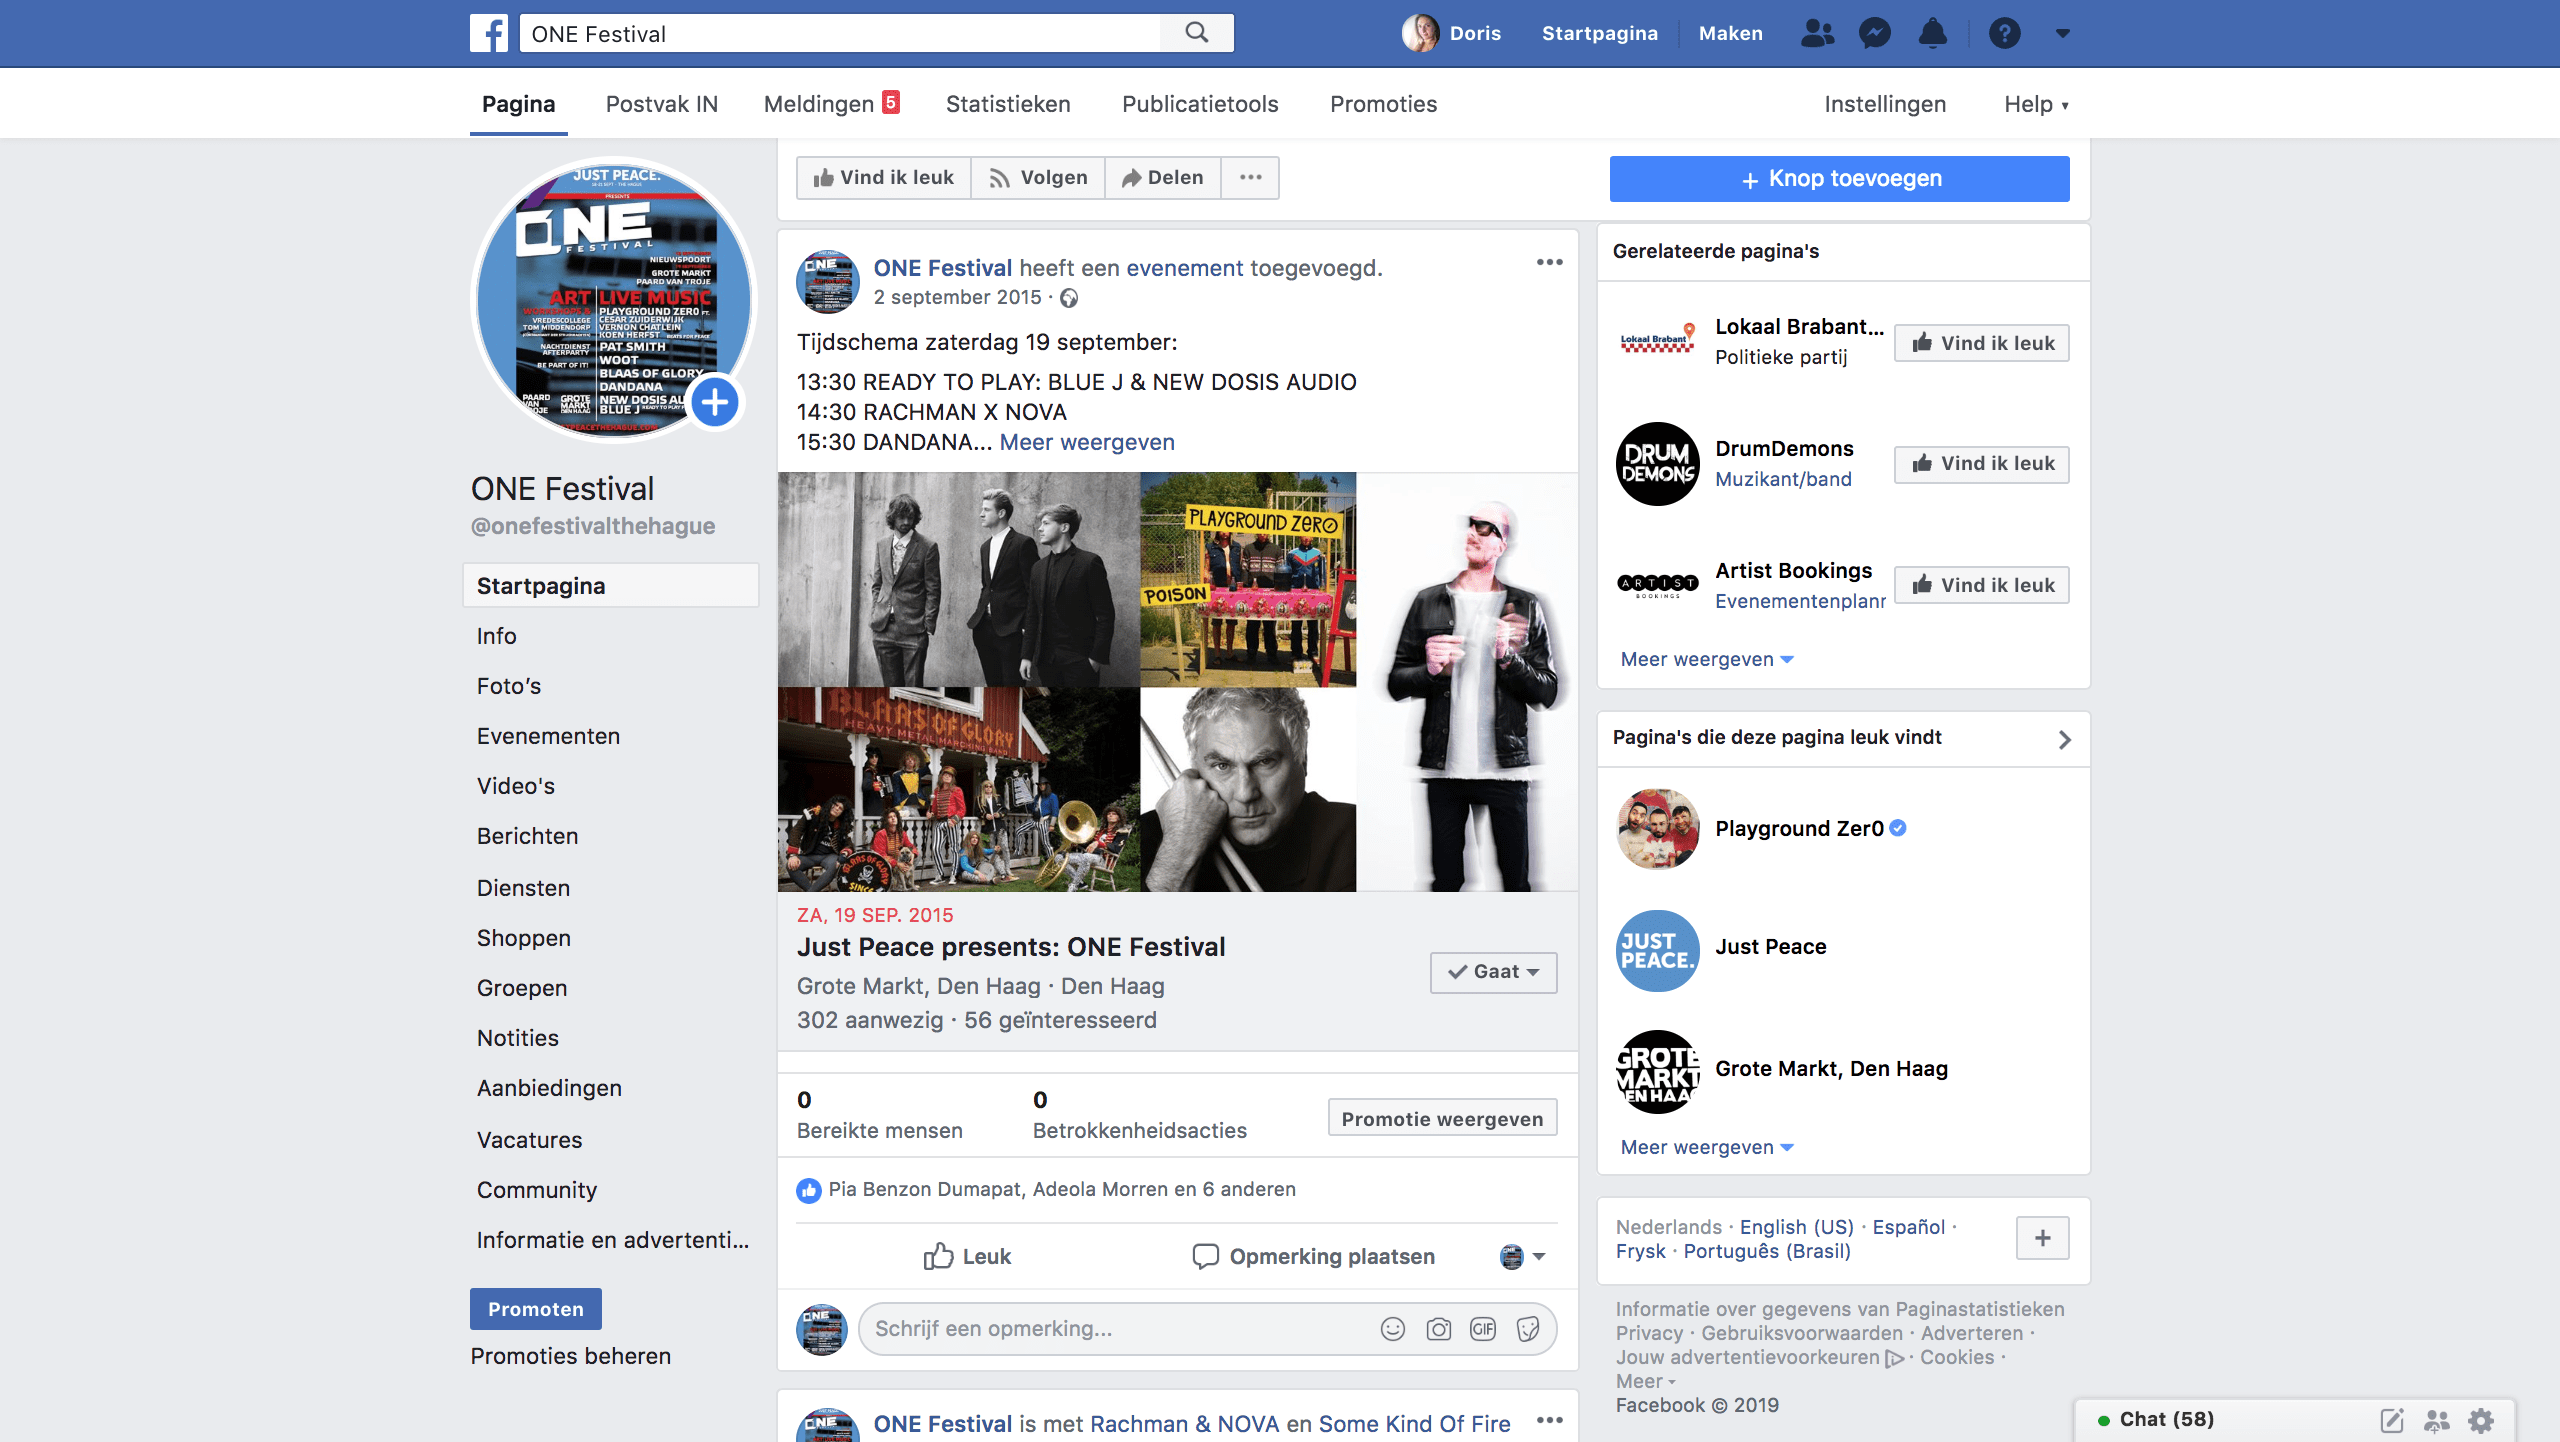Open the Gaat attendance dropdown

pyautogui.click(x=1493, y=972)
